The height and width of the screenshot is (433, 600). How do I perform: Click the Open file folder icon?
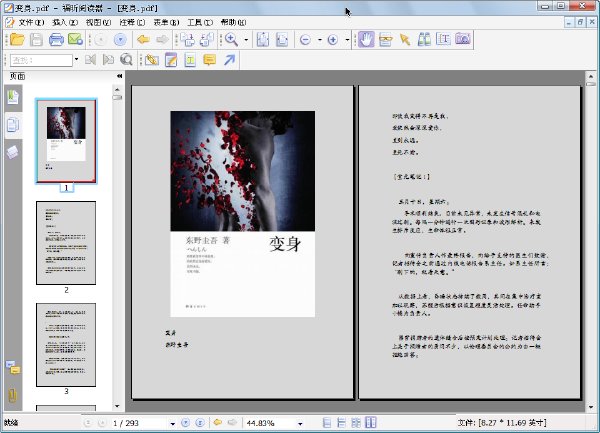click(x=17, y=39)
